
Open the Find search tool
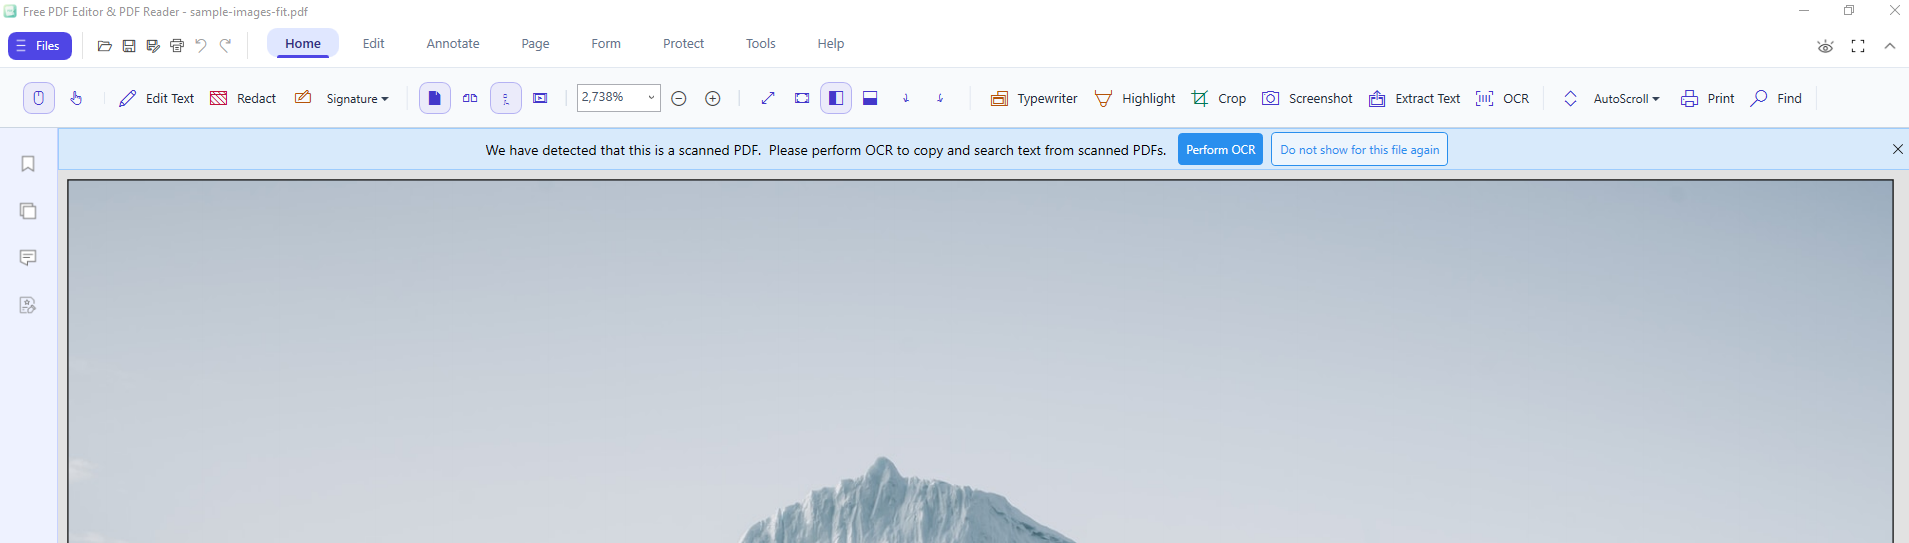coord(1776,98)
